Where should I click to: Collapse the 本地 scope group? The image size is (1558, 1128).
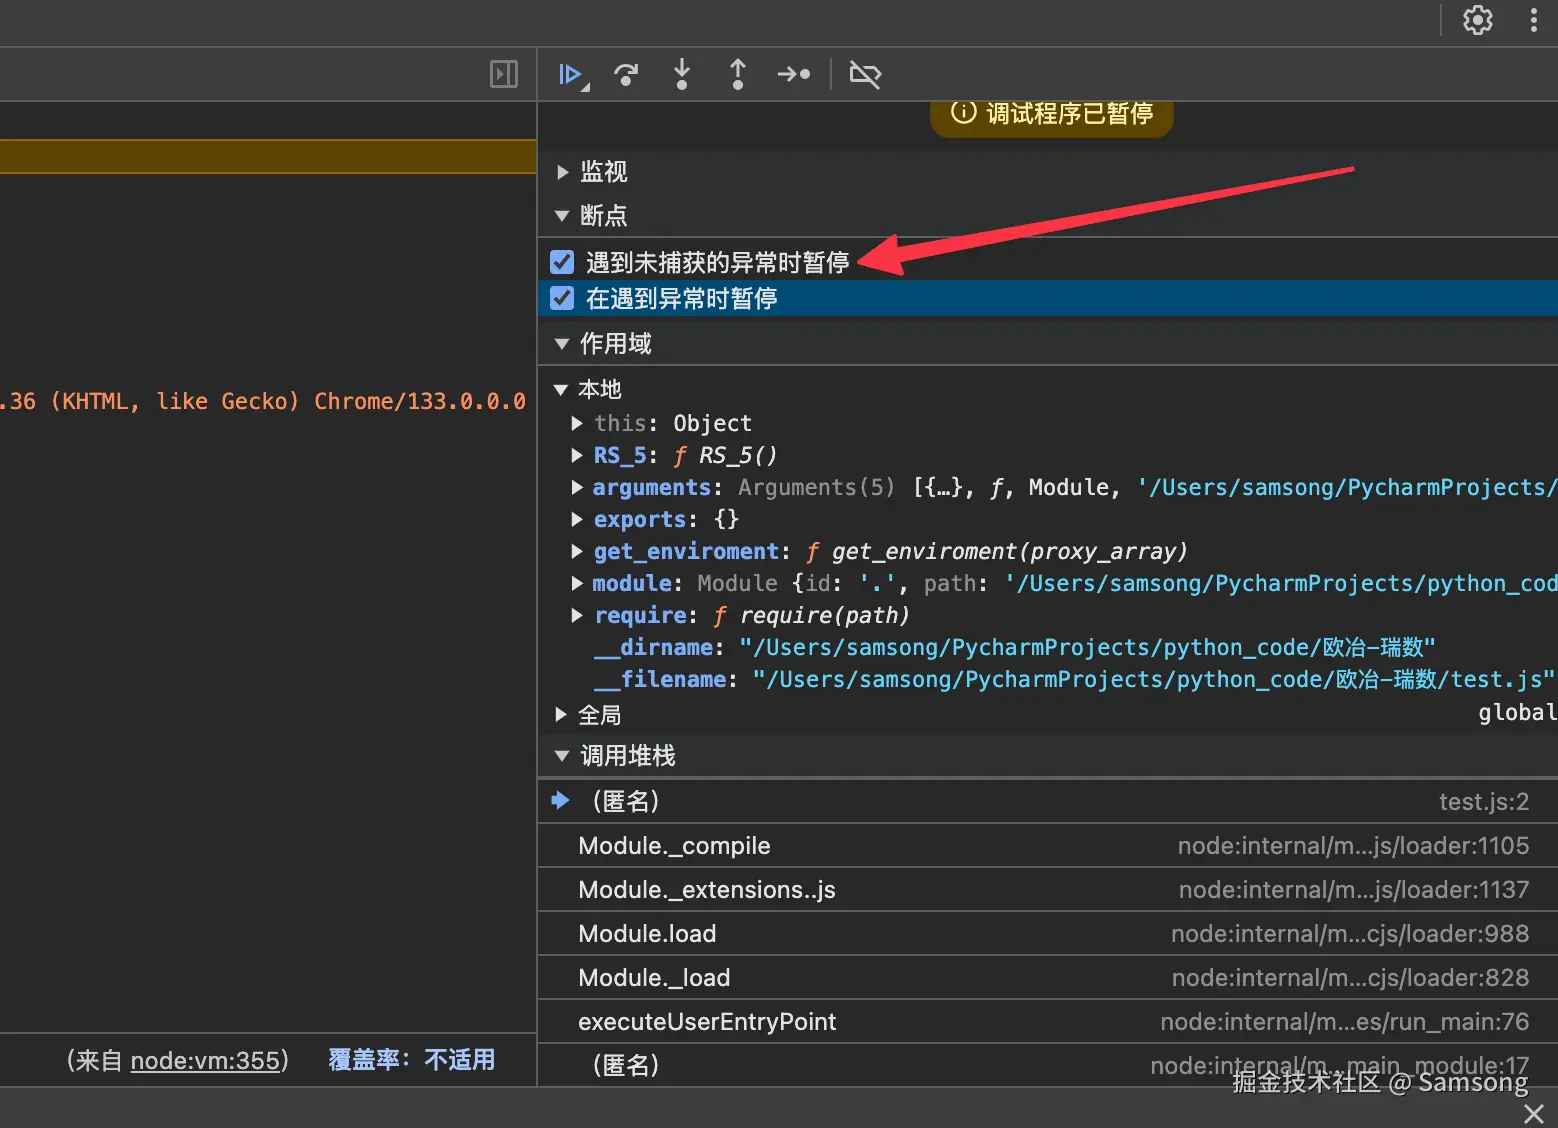pos(561,390)
